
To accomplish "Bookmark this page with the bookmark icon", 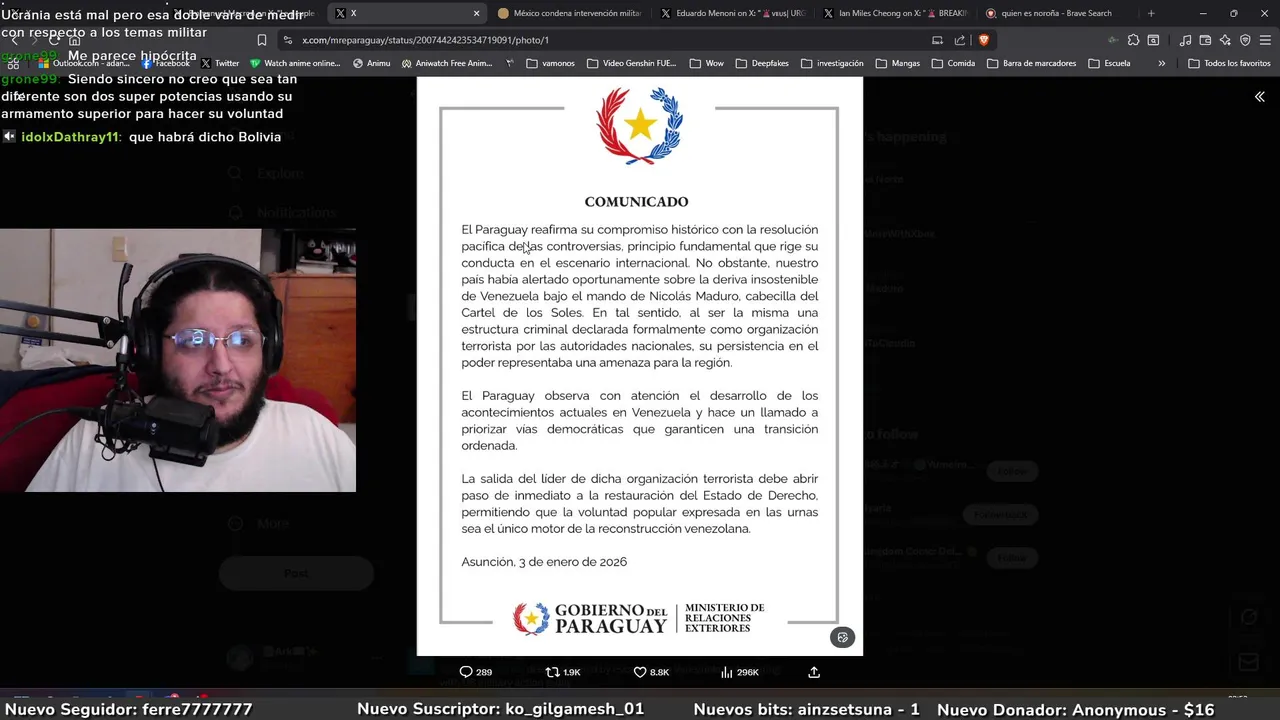I will pos(261,40).
